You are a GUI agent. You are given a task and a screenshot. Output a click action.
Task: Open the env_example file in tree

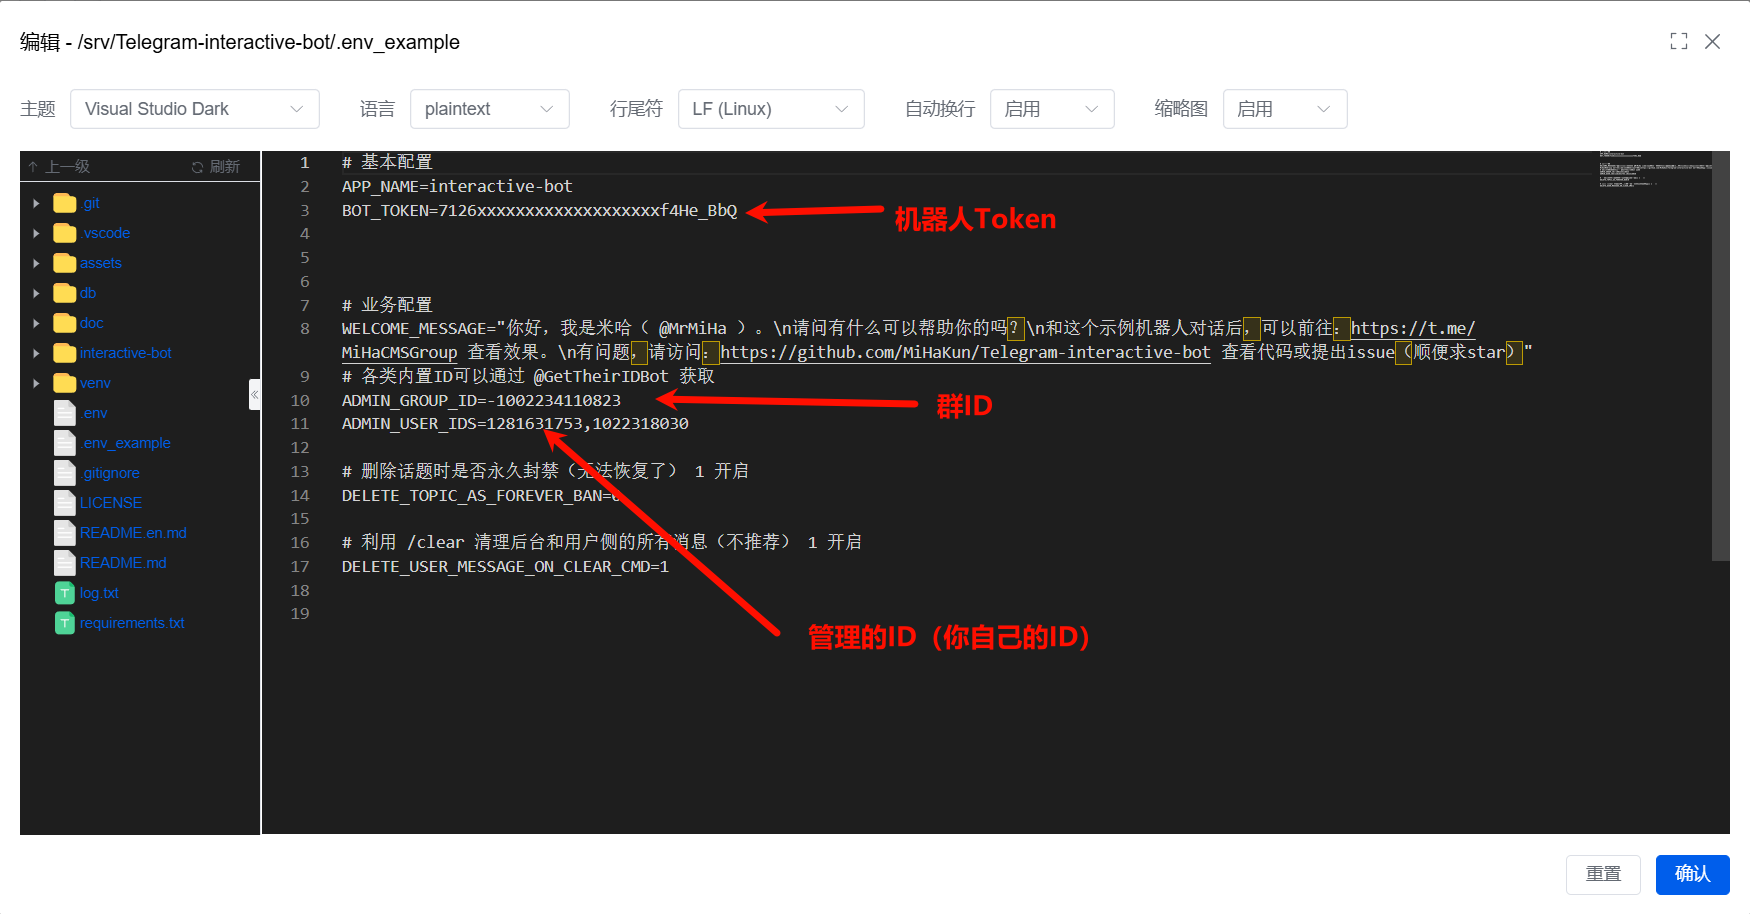click(x=127, y=443)
